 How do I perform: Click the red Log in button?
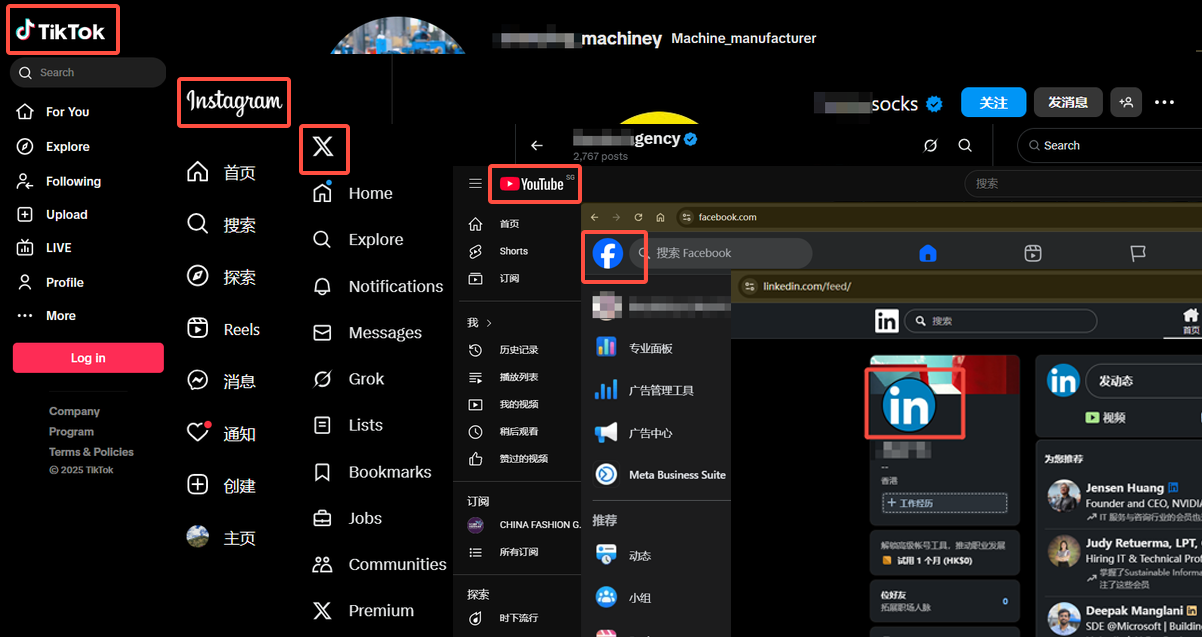coord(88,358)
